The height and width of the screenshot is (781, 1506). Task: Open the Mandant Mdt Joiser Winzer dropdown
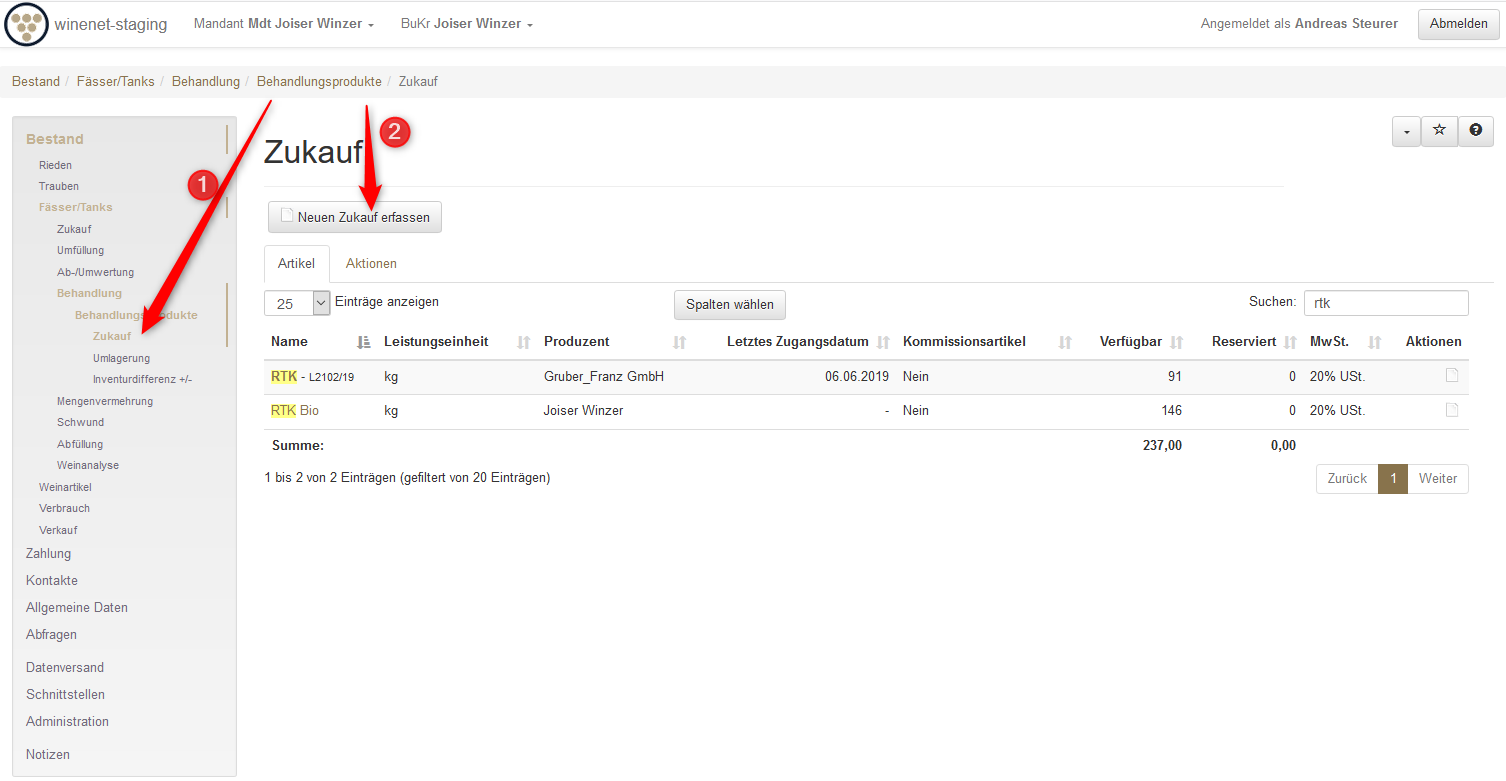tap(284, 24)
